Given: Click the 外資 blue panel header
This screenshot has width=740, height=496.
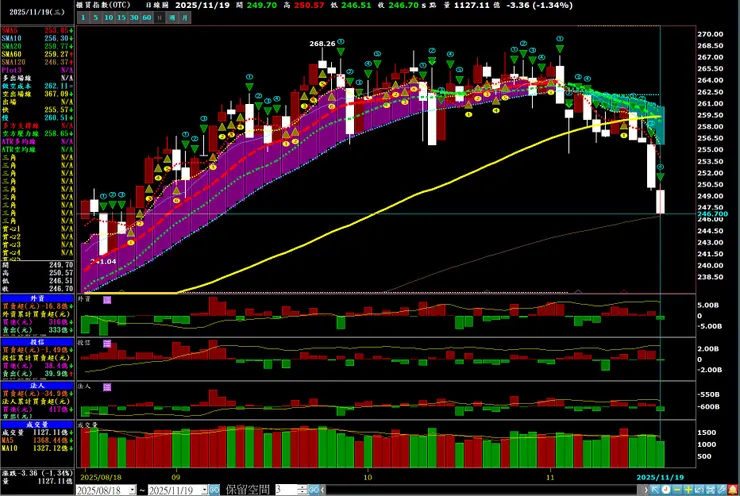Looking at the screenshot, I should tap(37, 298).
